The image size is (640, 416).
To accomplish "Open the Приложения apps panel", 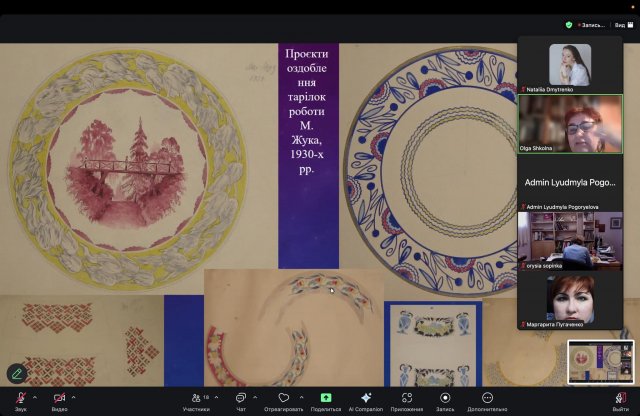I will (x=406, y=399).
